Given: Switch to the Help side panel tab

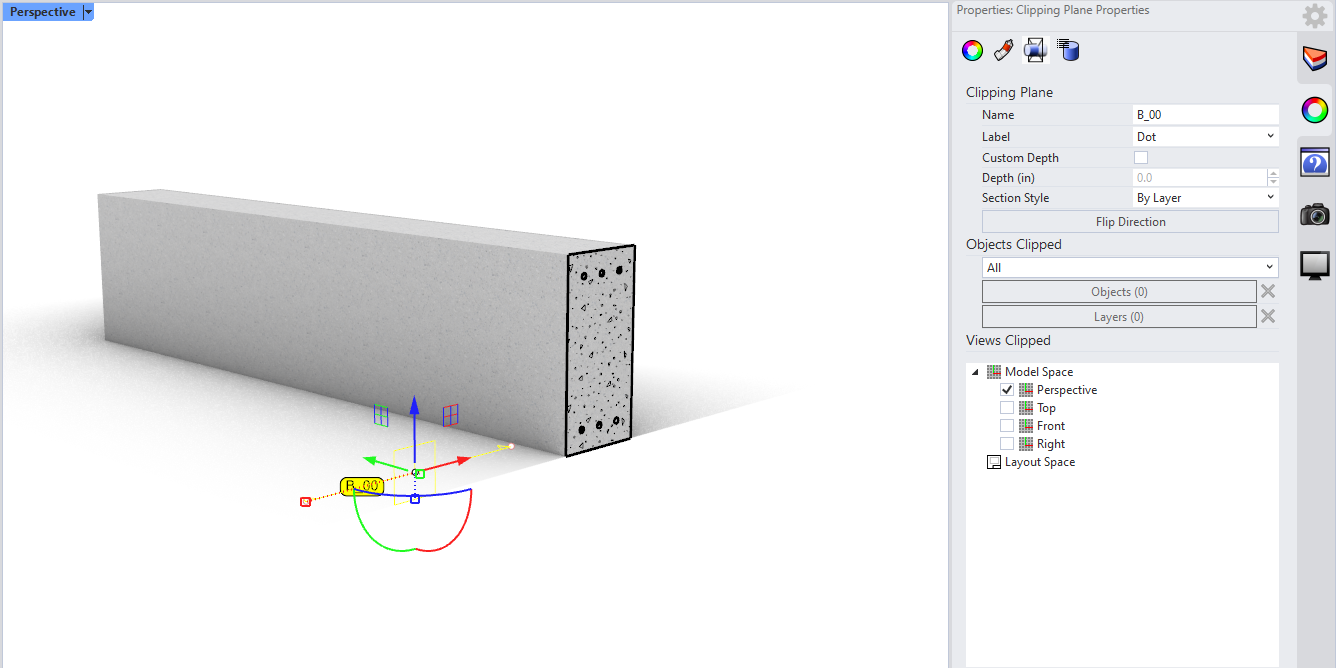Looking at the screenshot, I should coord(1315,162).
